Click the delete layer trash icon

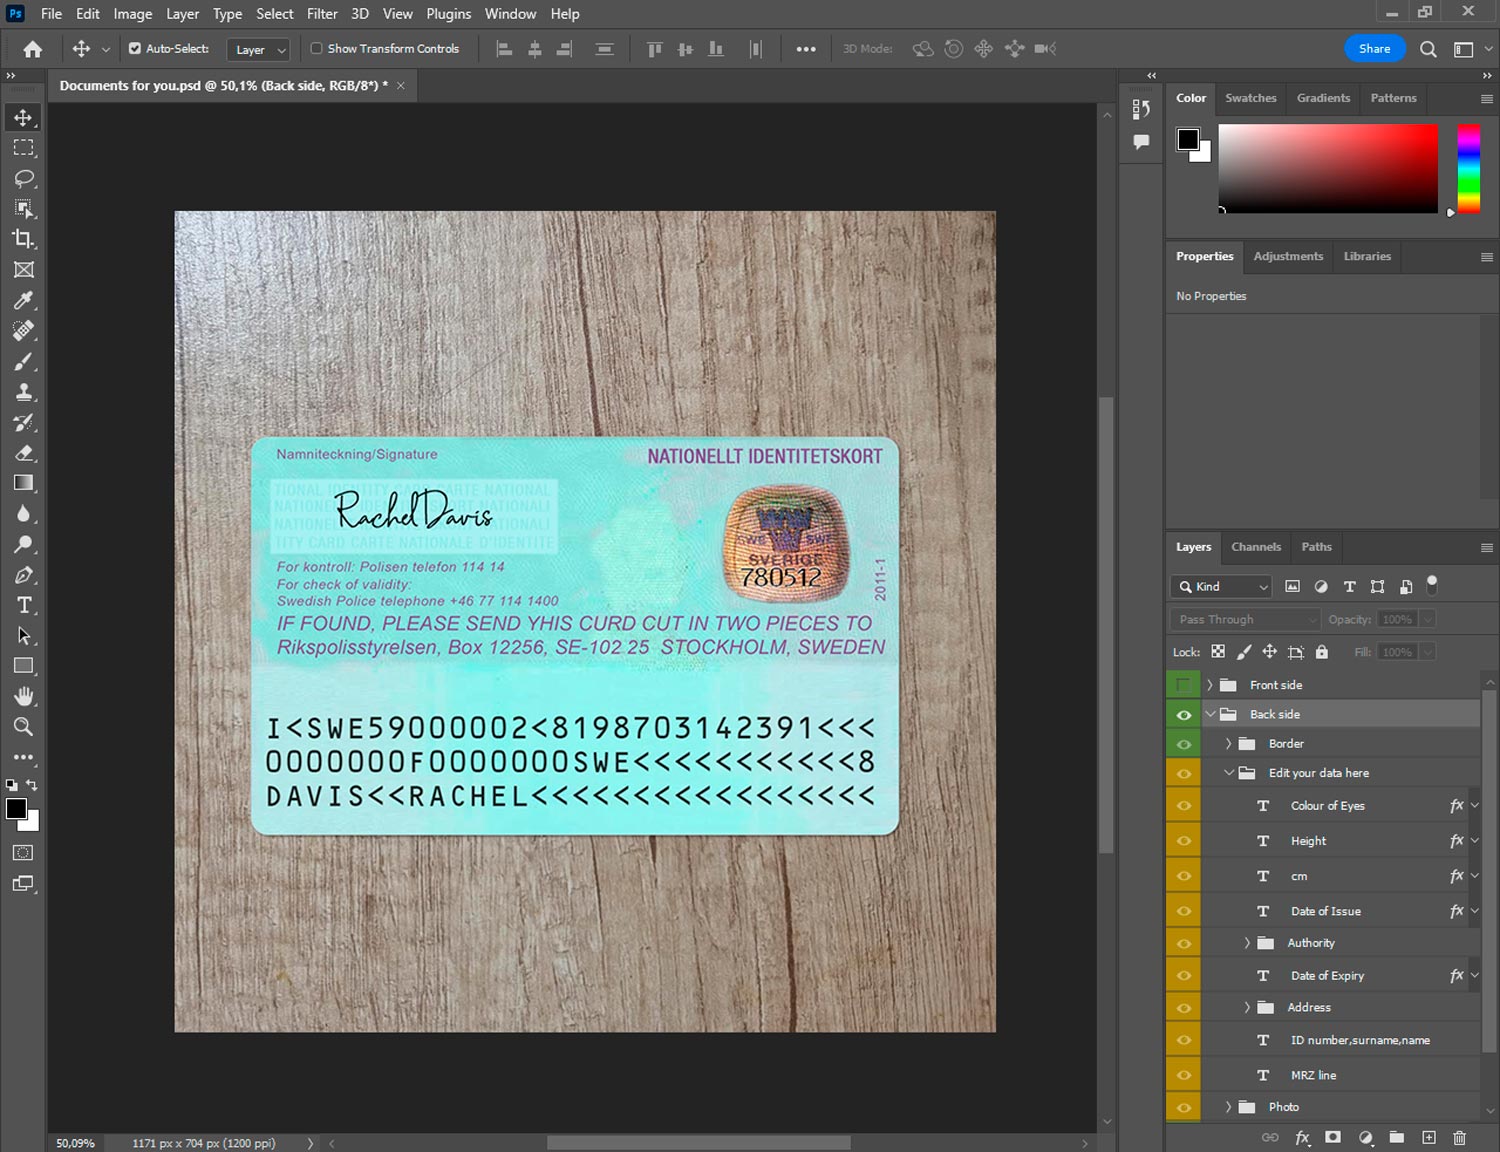tap(1459, 1137)
